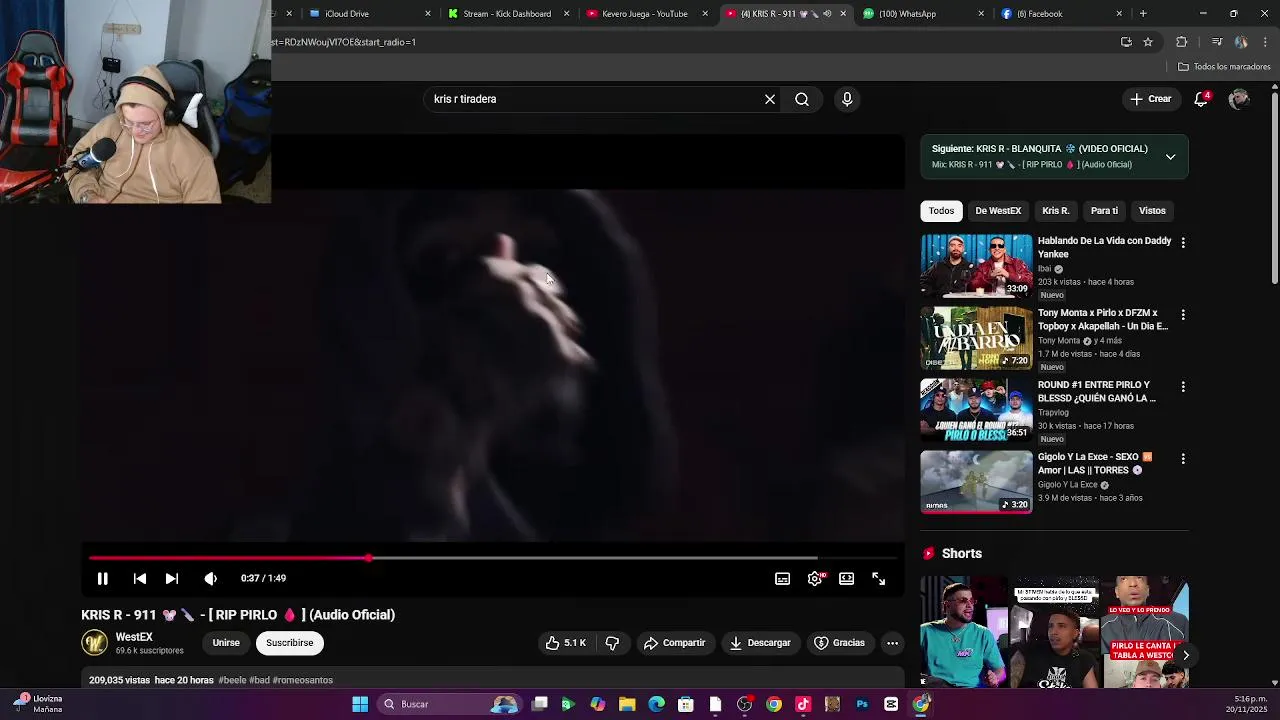
Task: Go to the previous video
Action: point(140,578)
